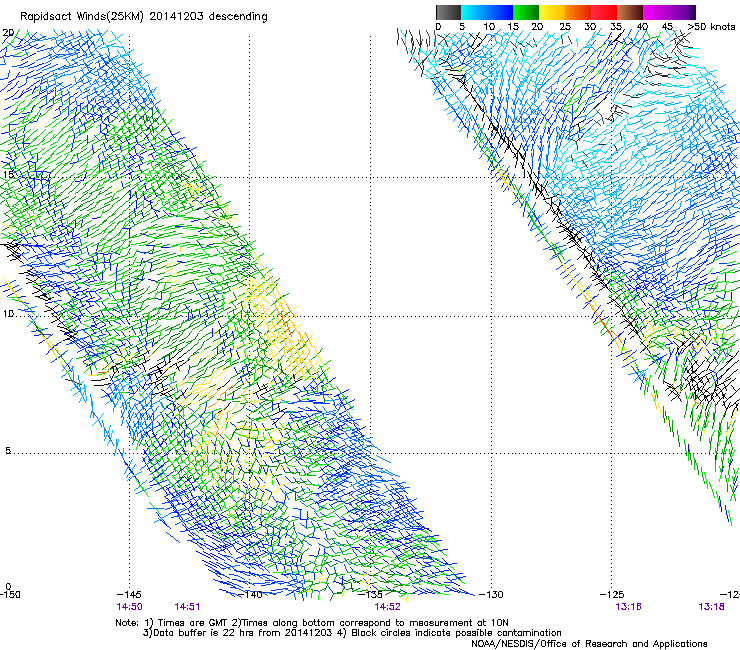Select the longitude label '-125'

click(612, 594)
